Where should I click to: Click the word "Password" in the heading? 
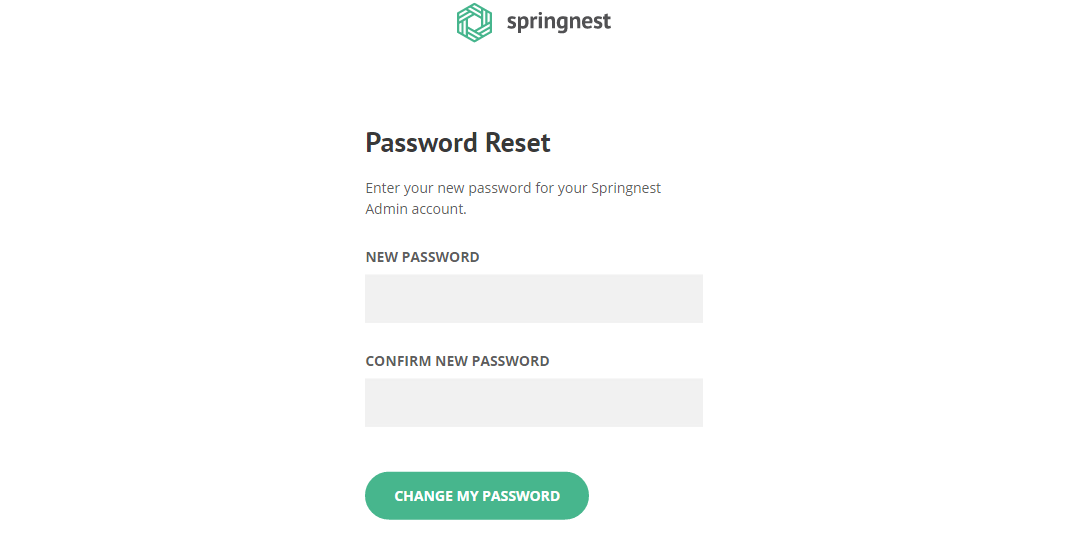point(422,143)
